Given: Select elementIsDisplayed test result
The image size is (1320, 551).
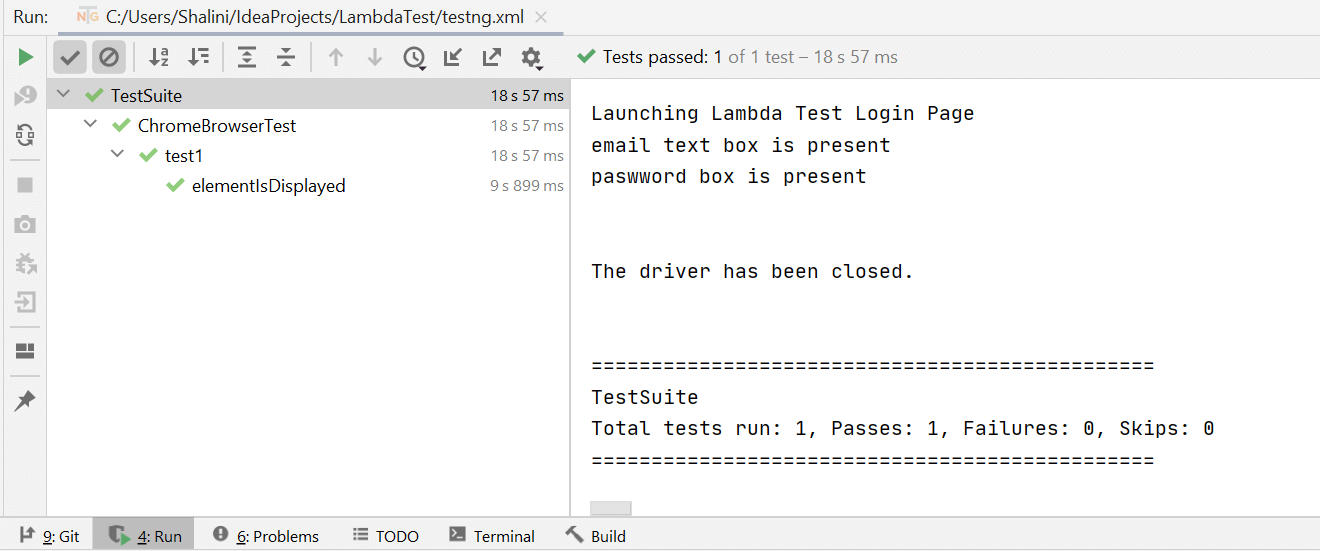Looking at the screenshot, I should coord(268,186).
